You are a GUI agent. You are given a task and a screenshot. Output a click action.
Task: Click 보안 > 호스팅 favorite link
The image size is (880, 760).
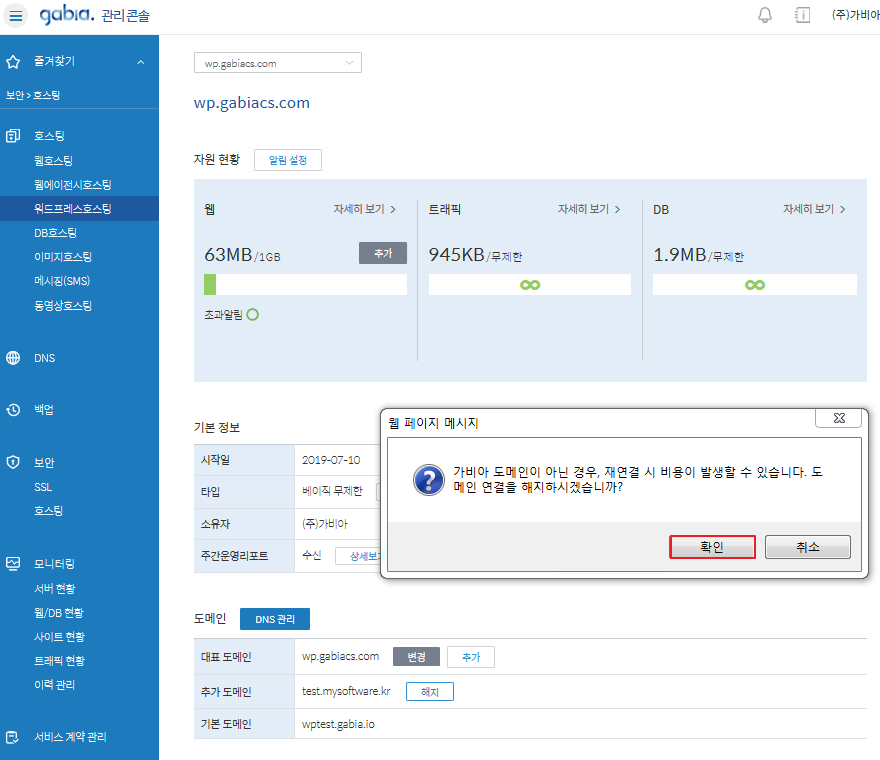coord(33,95)
